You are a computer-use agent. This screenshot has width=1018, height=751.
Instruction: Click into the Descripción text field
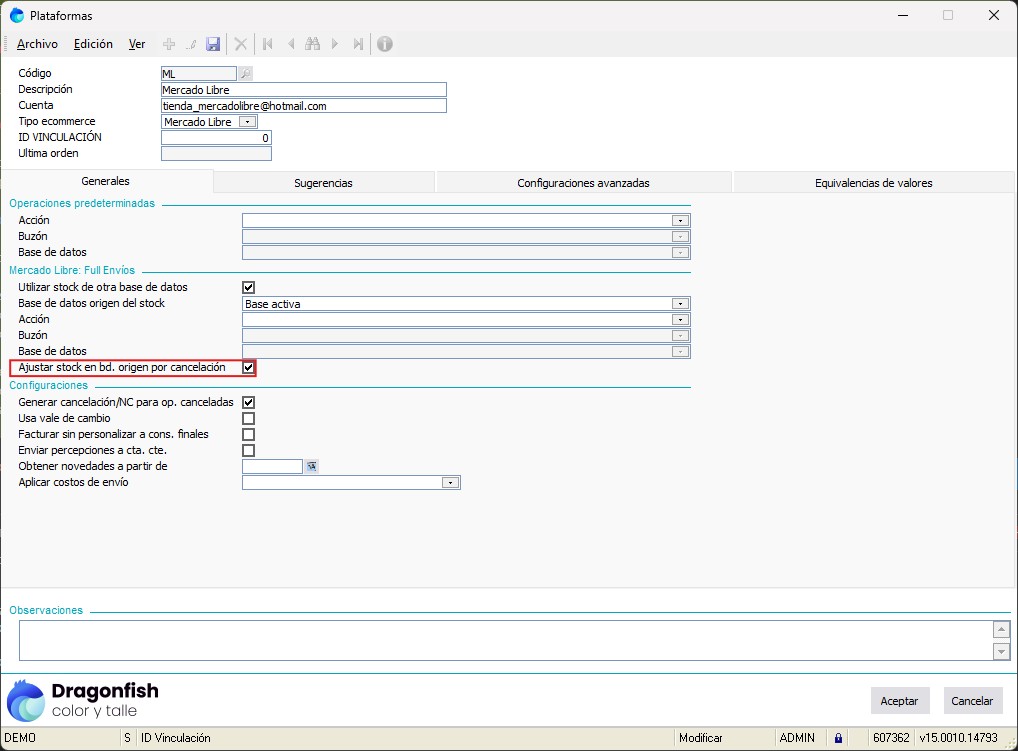[x=303, y=89]
